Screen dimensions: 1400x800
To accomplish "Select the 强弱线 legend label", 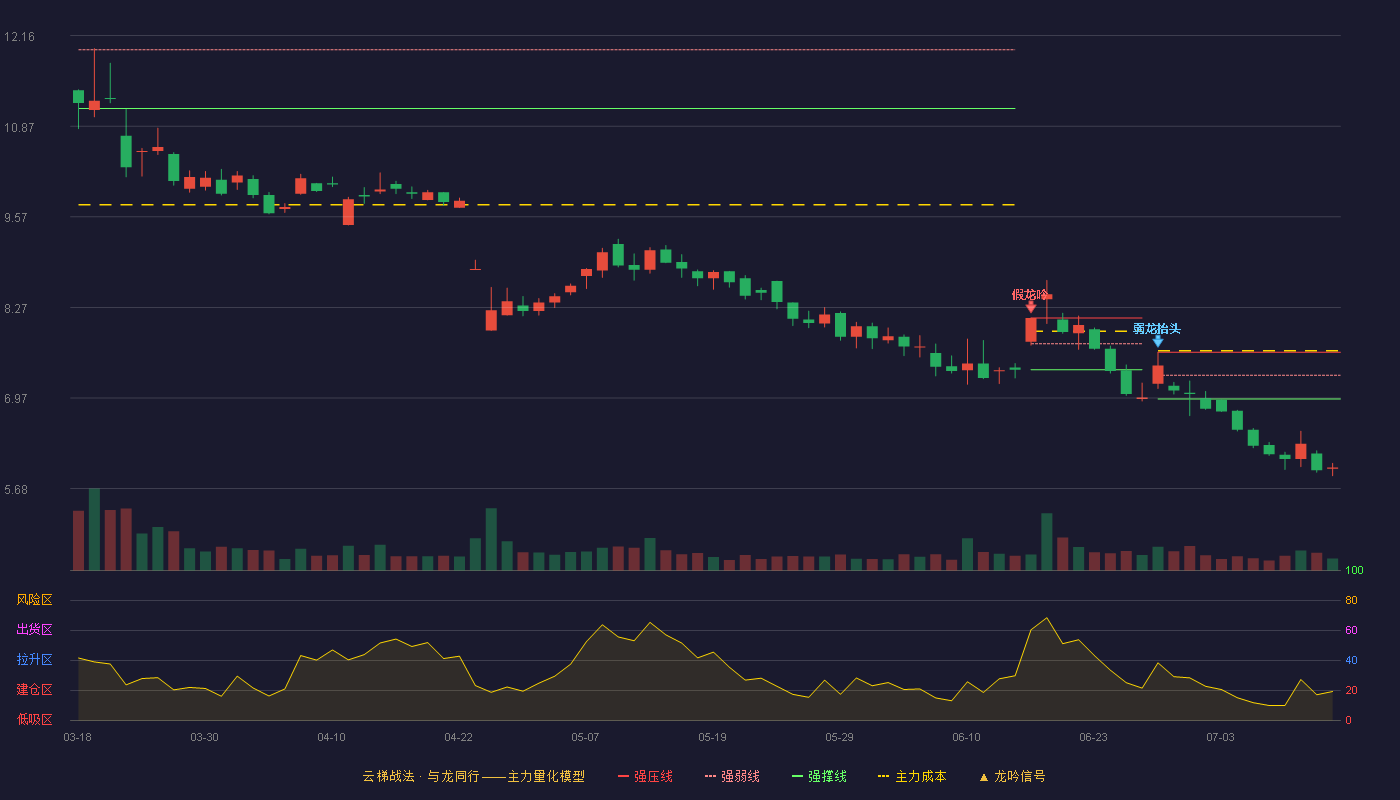I will click(740, 776).
